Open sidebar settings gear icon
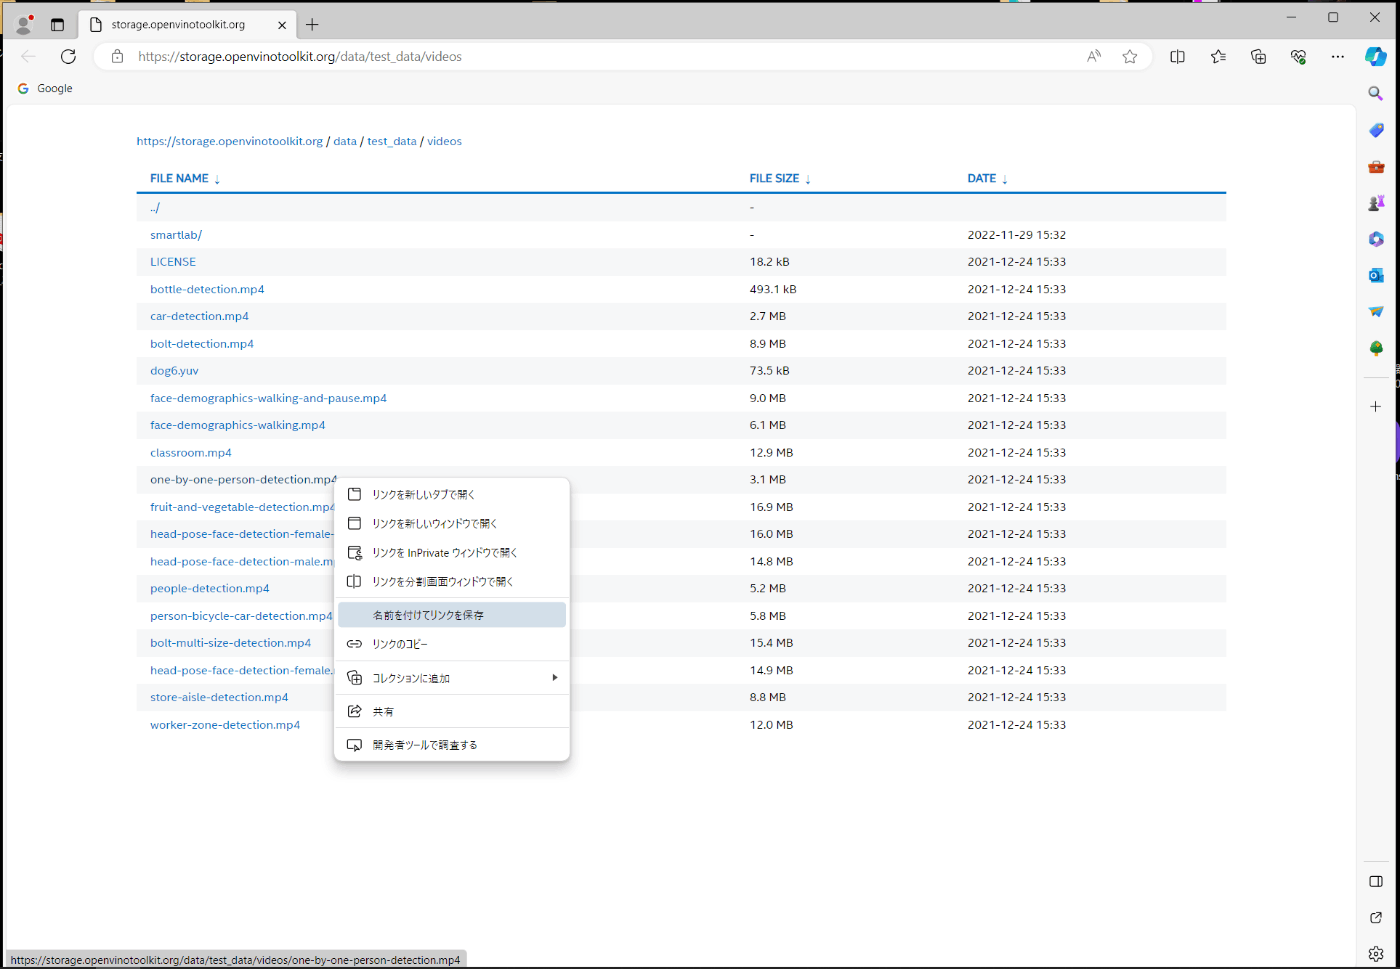Viewport: 1400px width, 969px height. tap(1376, 953)
